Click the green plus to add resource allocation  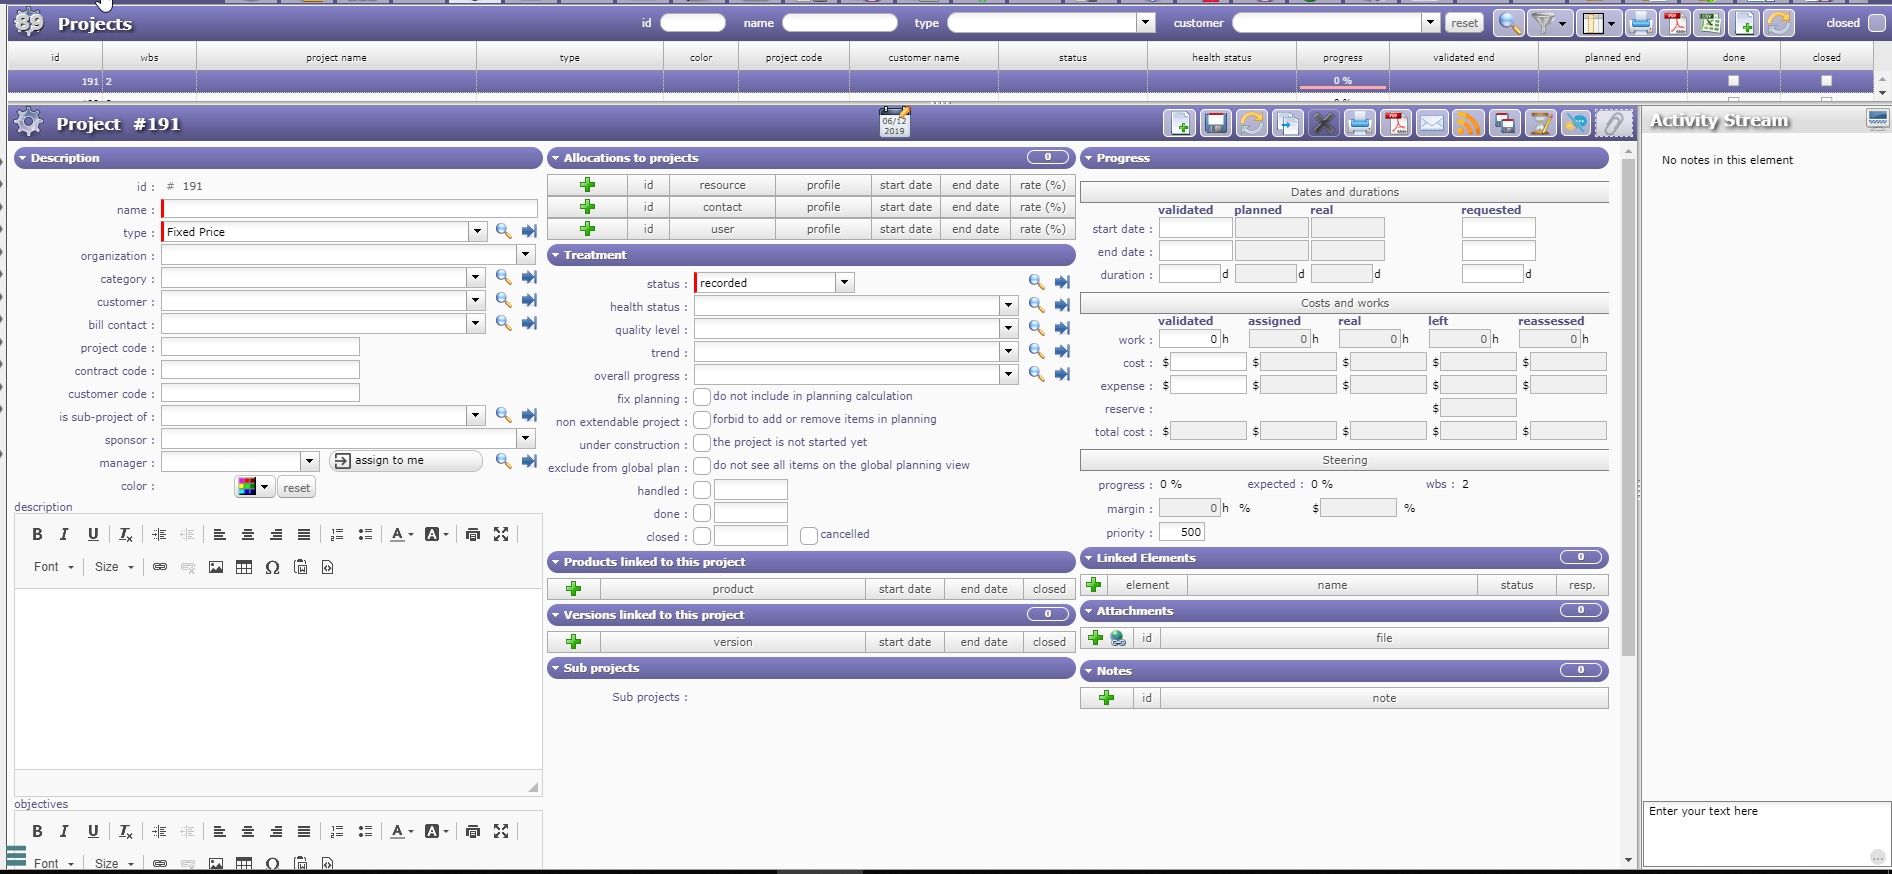(x=587, y=185)
